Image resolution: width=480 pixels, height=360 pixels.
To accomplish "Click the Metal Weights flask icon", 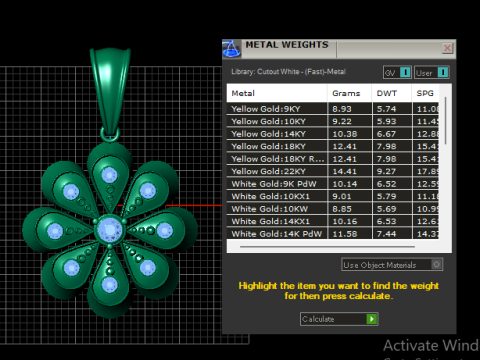I will pyautogui.click(x=231, y=49).
